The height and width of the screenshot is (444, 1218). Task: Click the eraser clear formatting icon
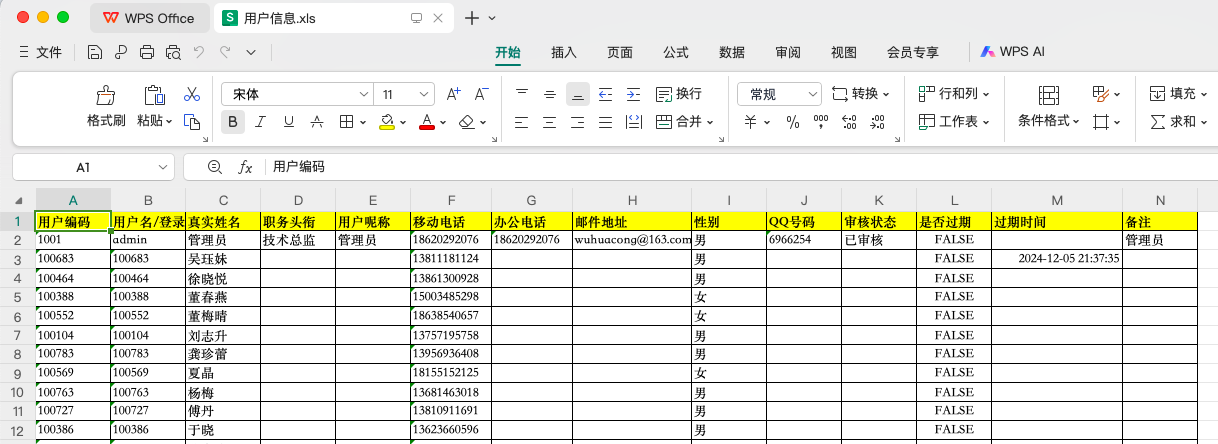pyautogui.click(x=466, y=122)
